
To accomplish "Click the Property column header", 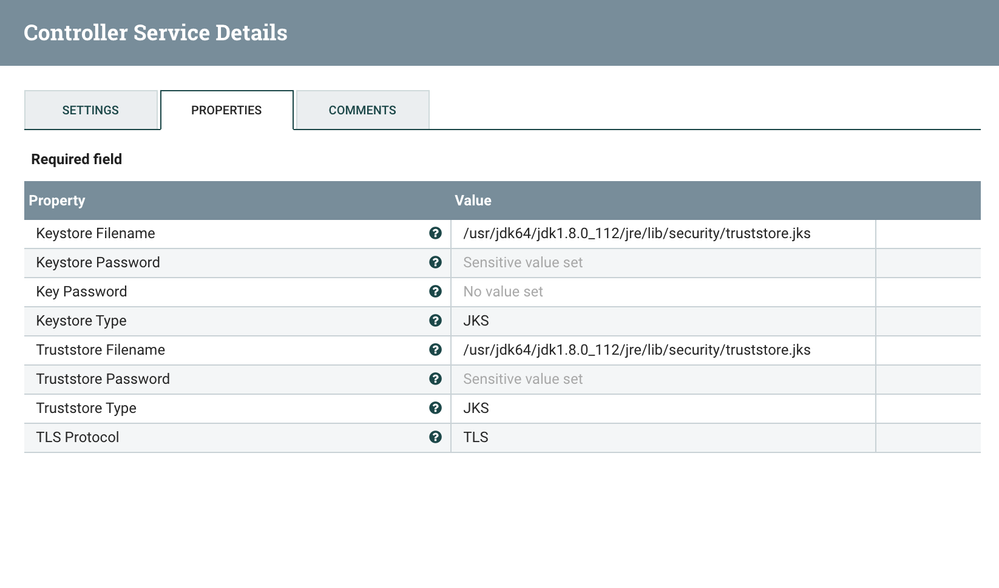I will pos(57,200).
